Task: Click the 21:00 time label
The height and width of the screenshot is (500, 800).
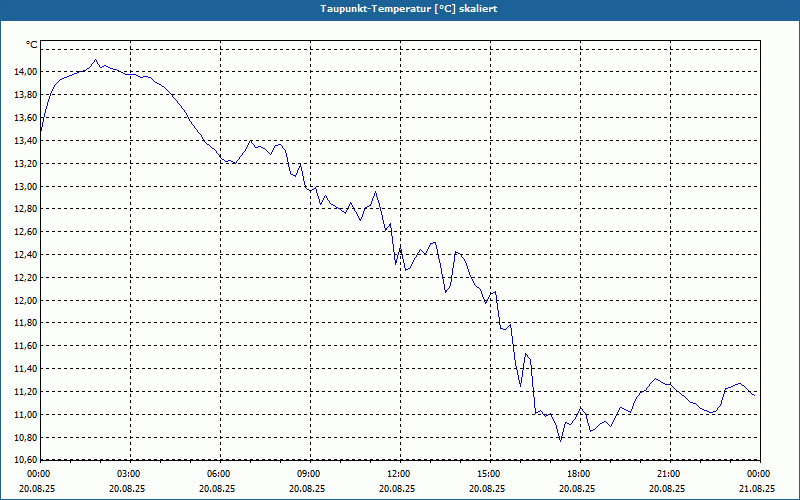Action: (x=670, y=474)
